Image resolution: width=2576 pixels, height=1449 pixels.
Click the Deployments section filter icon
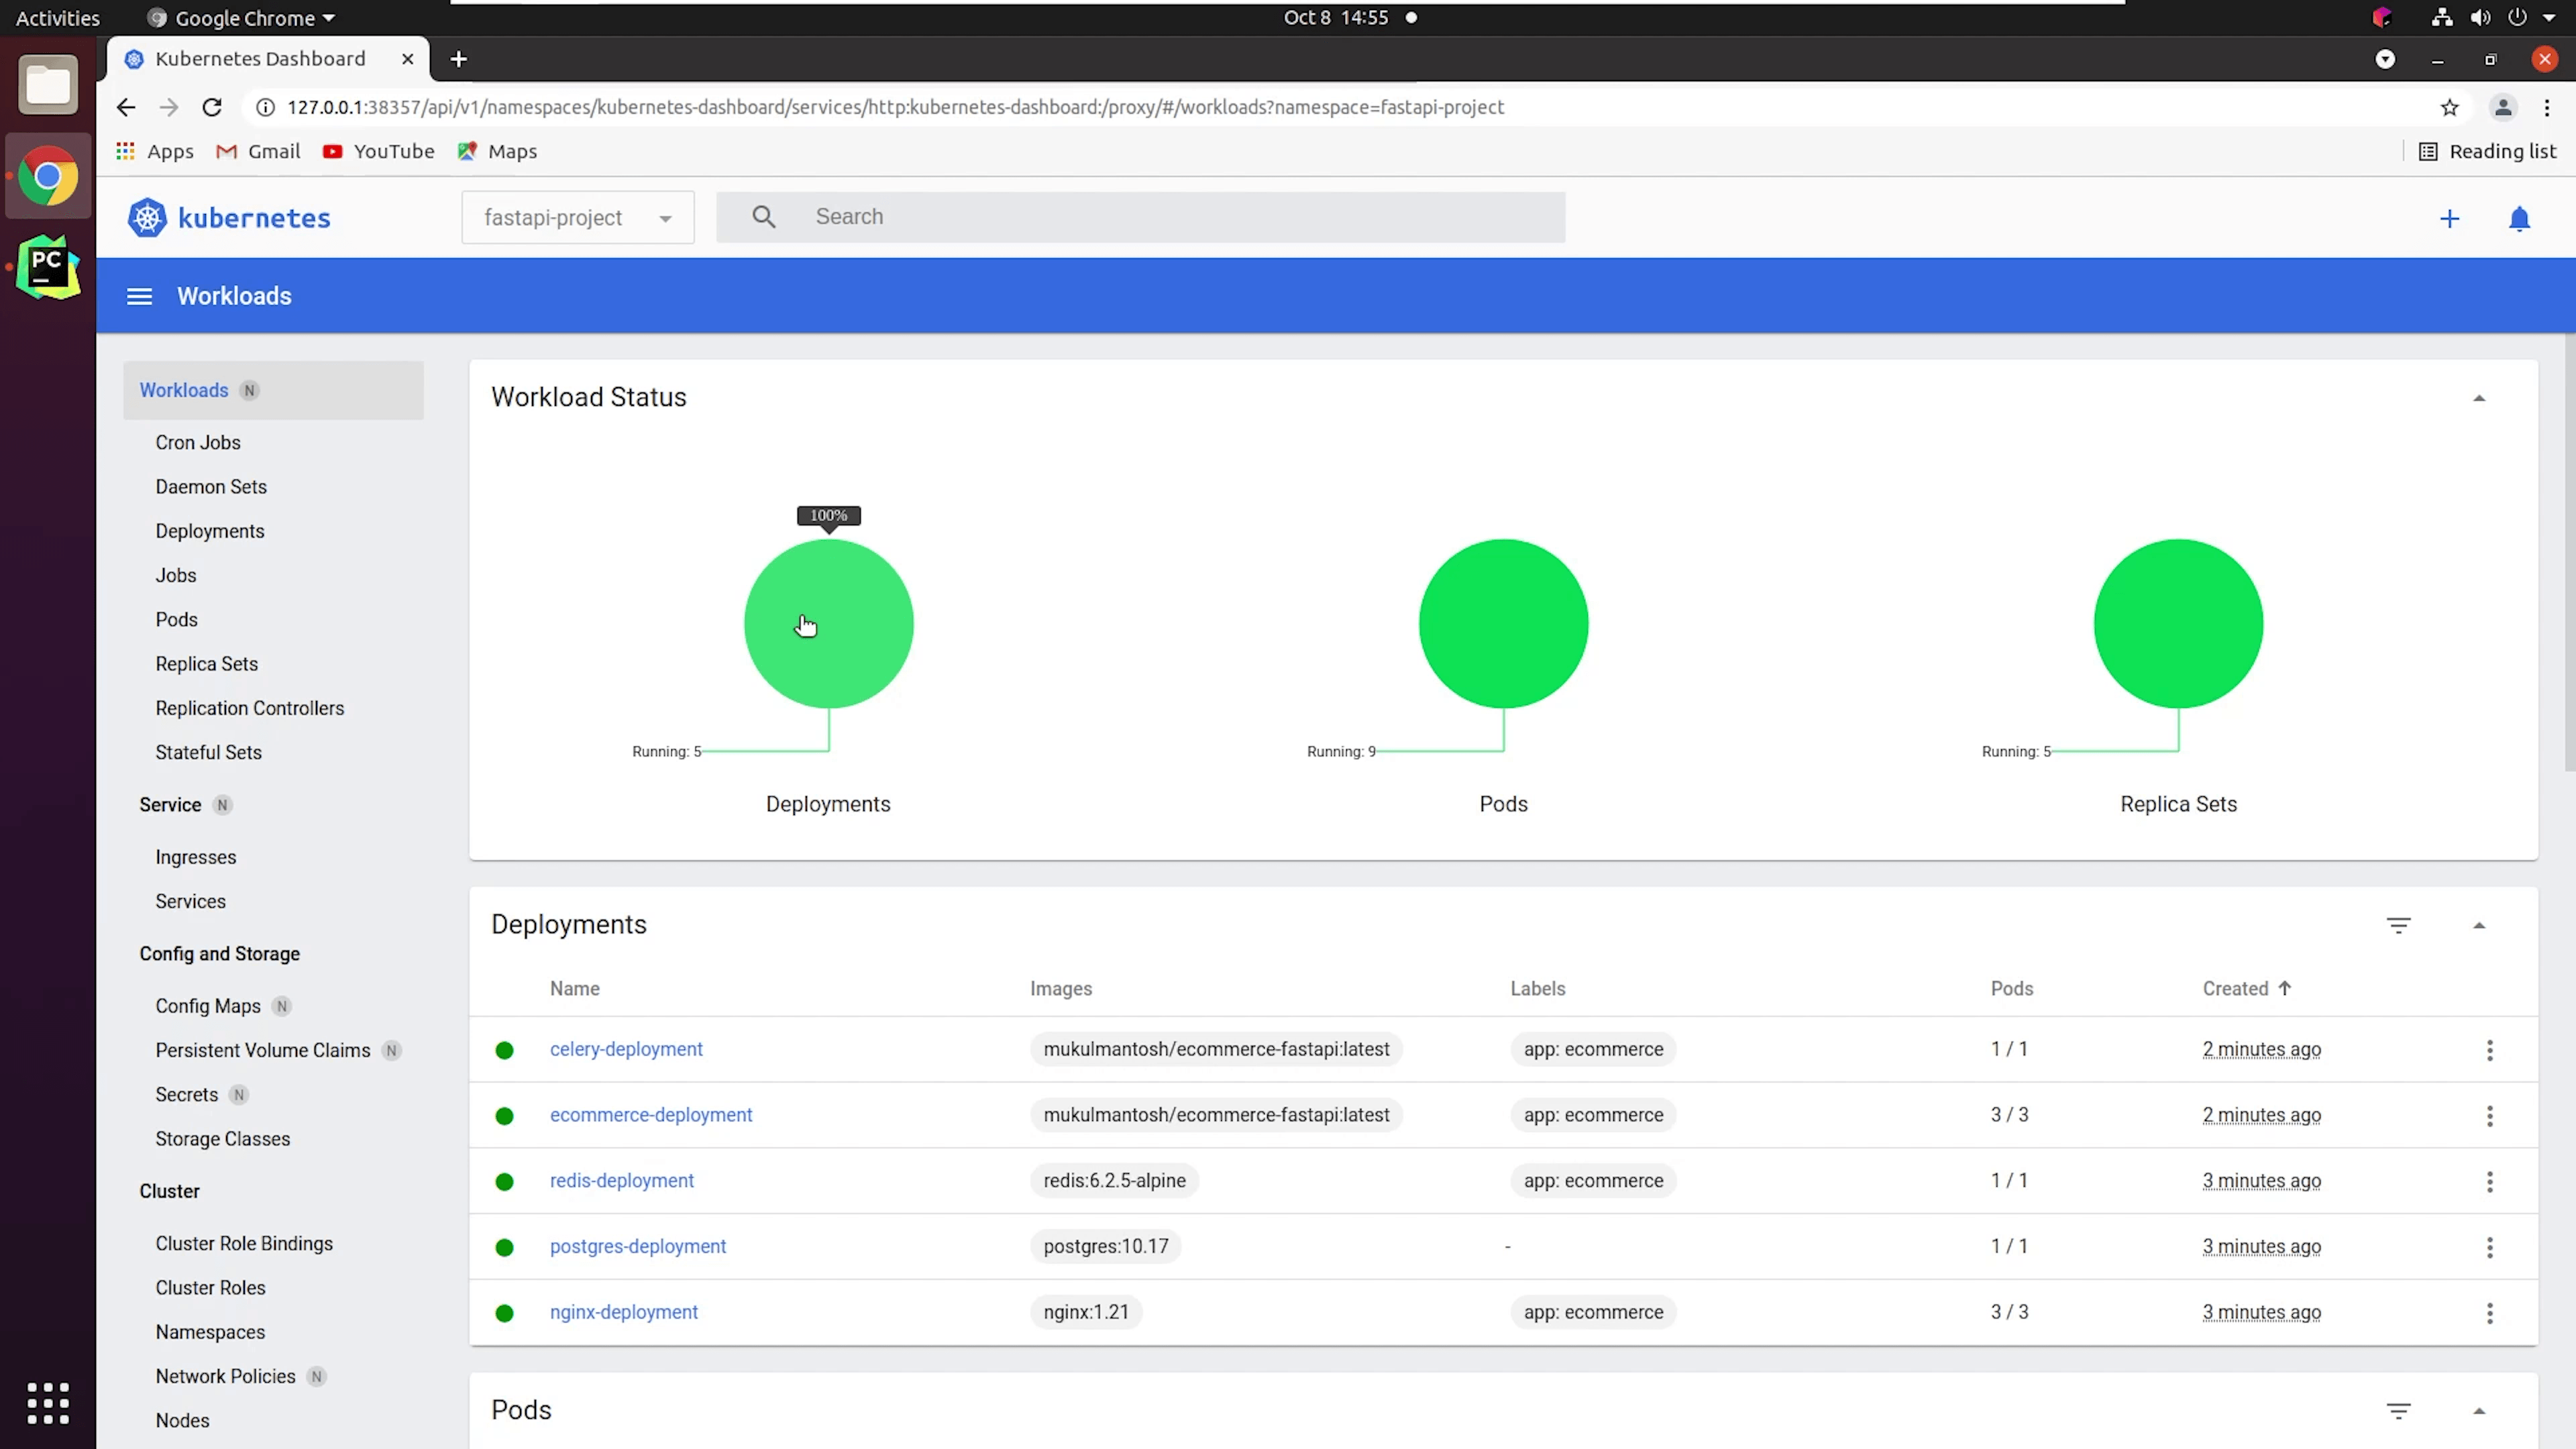point(2398,925)
